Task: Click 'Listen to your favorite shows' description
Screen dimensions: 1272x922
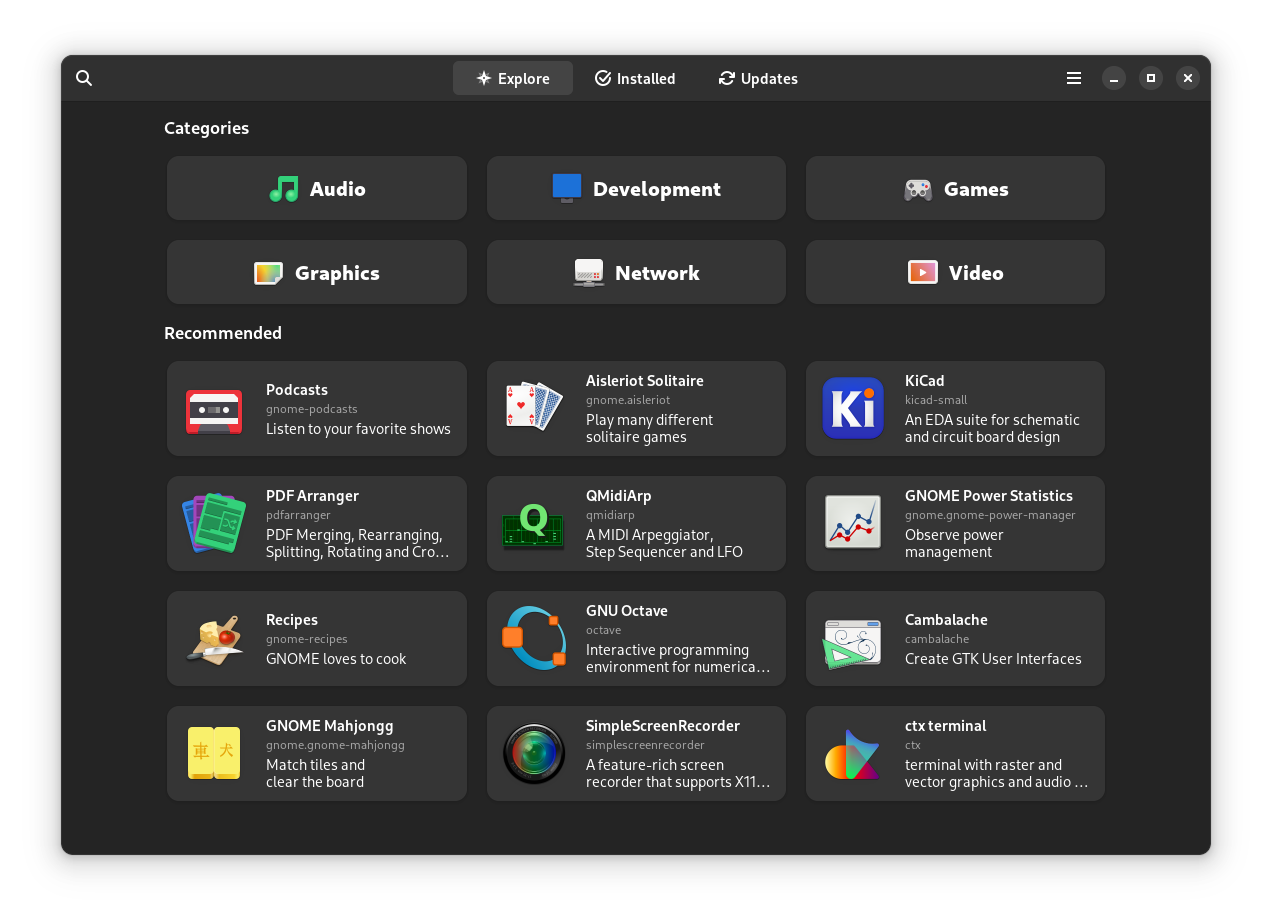Action: 358,429
